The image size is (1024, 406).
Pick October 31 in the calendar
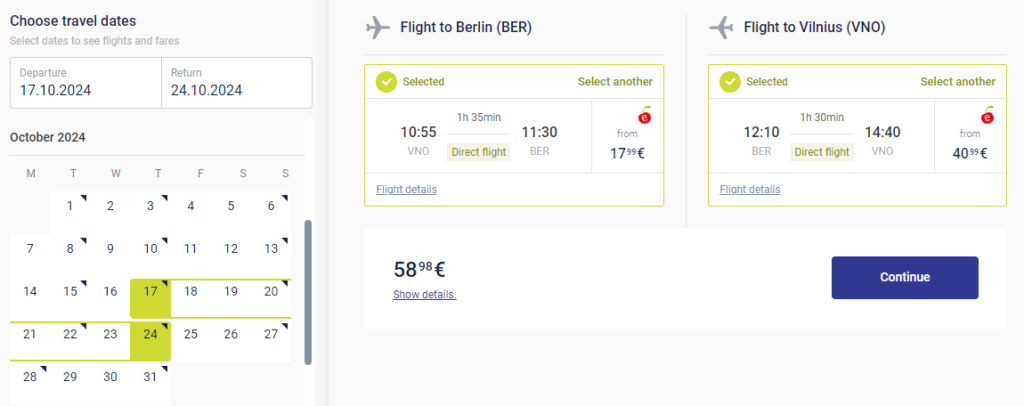(x=150, y=377)
